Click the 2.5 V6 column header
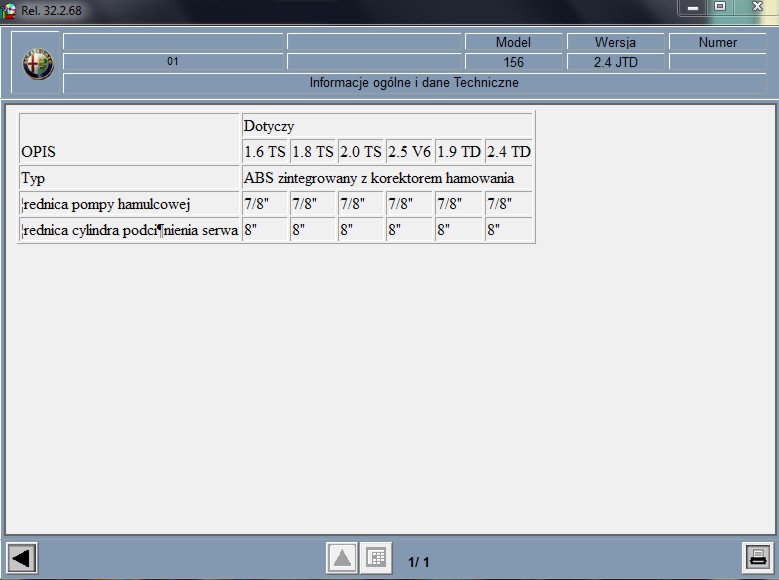This screenshot has width=779, height=580. click(x=409, y=152)
